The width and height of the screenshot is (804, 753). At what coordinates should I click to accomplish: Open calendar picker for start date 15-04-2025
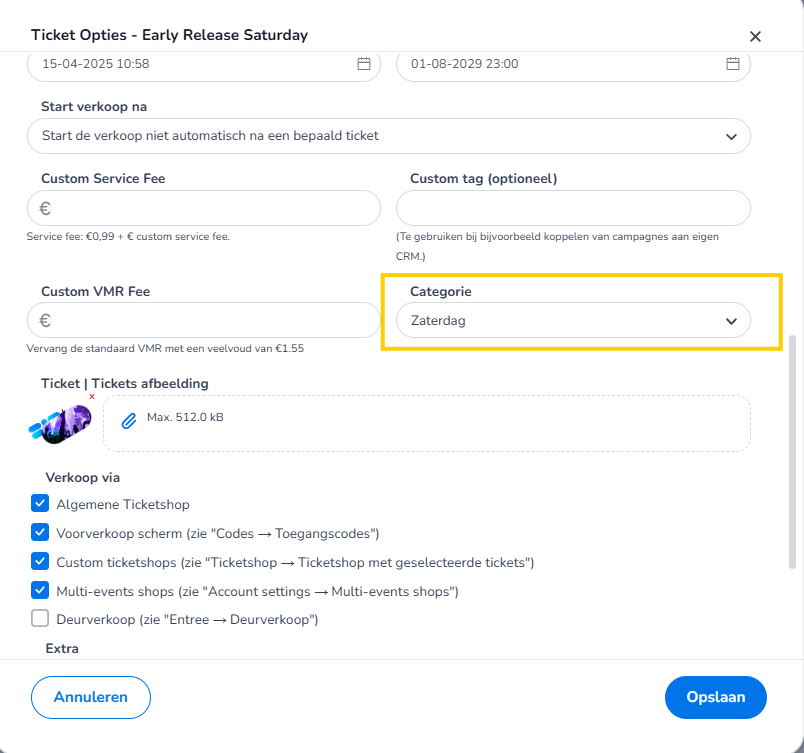(x=364, y=64)
